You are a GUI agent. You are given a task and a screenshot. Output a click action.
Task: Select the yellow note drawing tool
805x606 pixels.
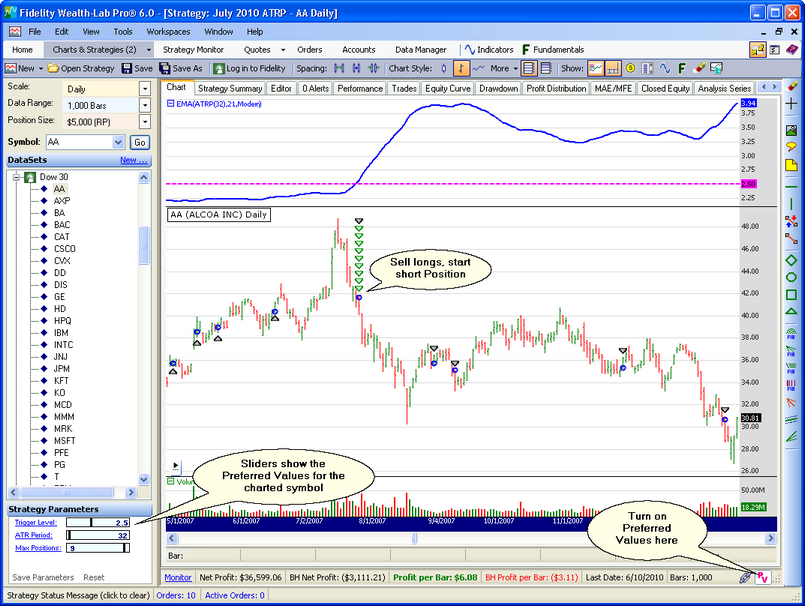pyautogui.click(x=792, y=165)
